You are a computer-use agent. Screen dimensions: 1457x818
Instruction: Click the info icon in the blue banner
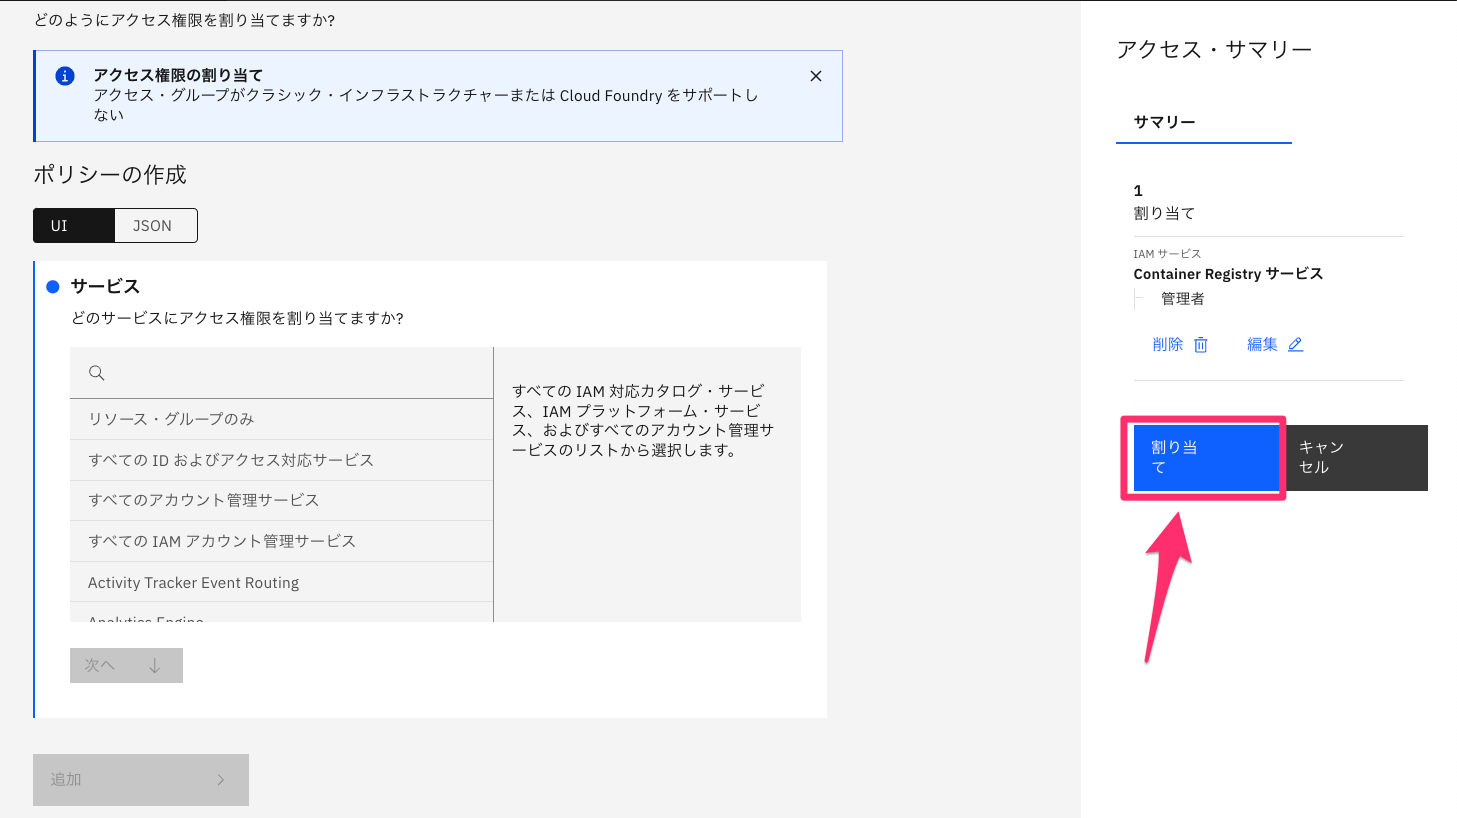coord(64,75)
